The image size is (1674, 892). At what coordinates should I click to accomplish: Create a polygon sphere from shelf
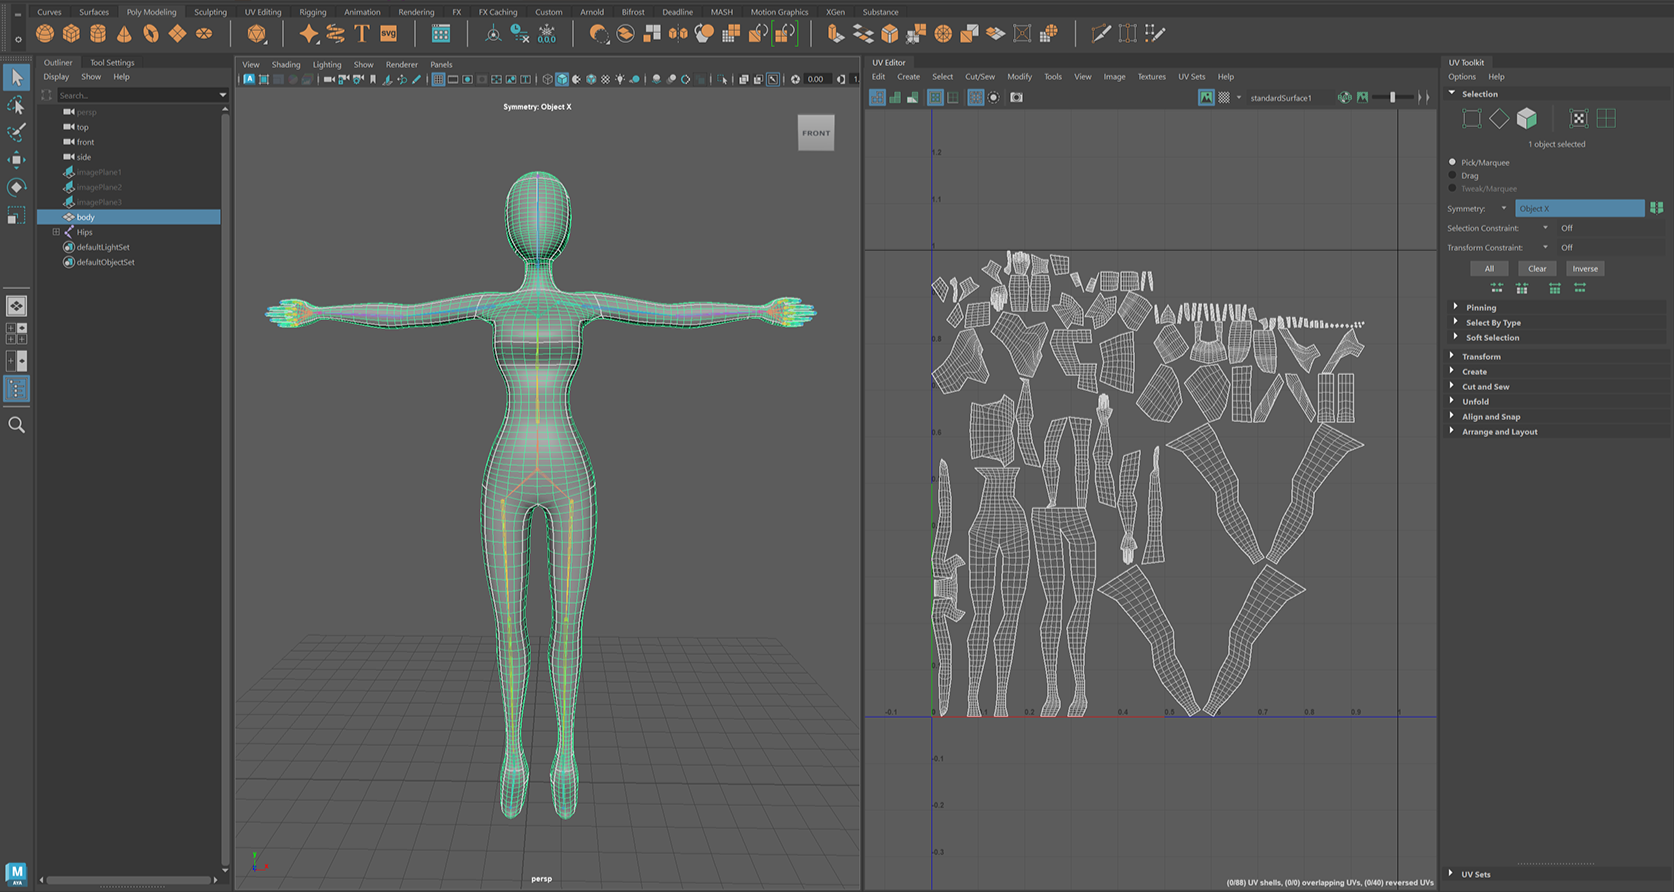click(x=45, y=34)
